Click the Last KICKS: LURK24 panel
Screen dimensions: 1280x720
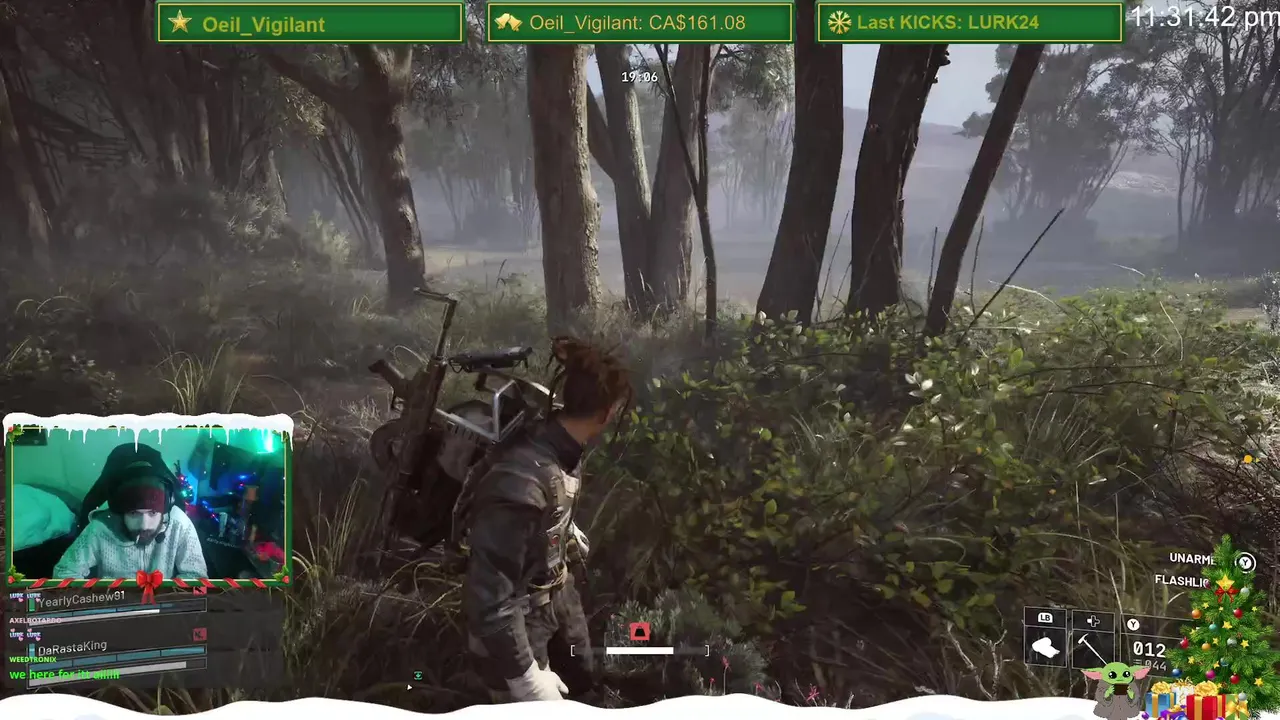(970, 22)
